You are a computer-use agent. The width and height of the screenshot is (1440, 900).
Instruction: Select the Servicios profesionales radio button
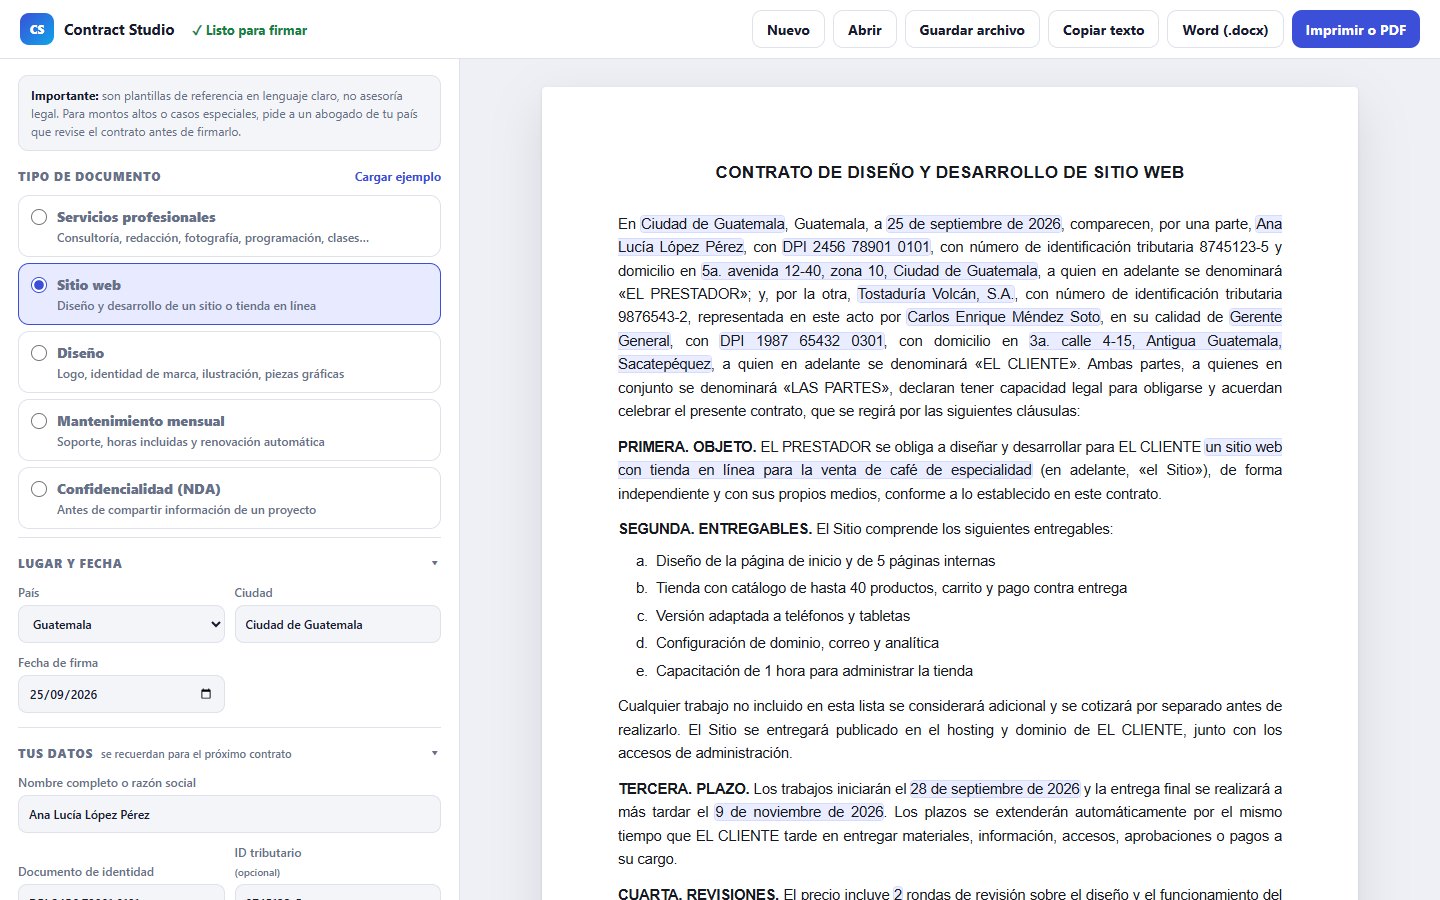tap(39, 217)
